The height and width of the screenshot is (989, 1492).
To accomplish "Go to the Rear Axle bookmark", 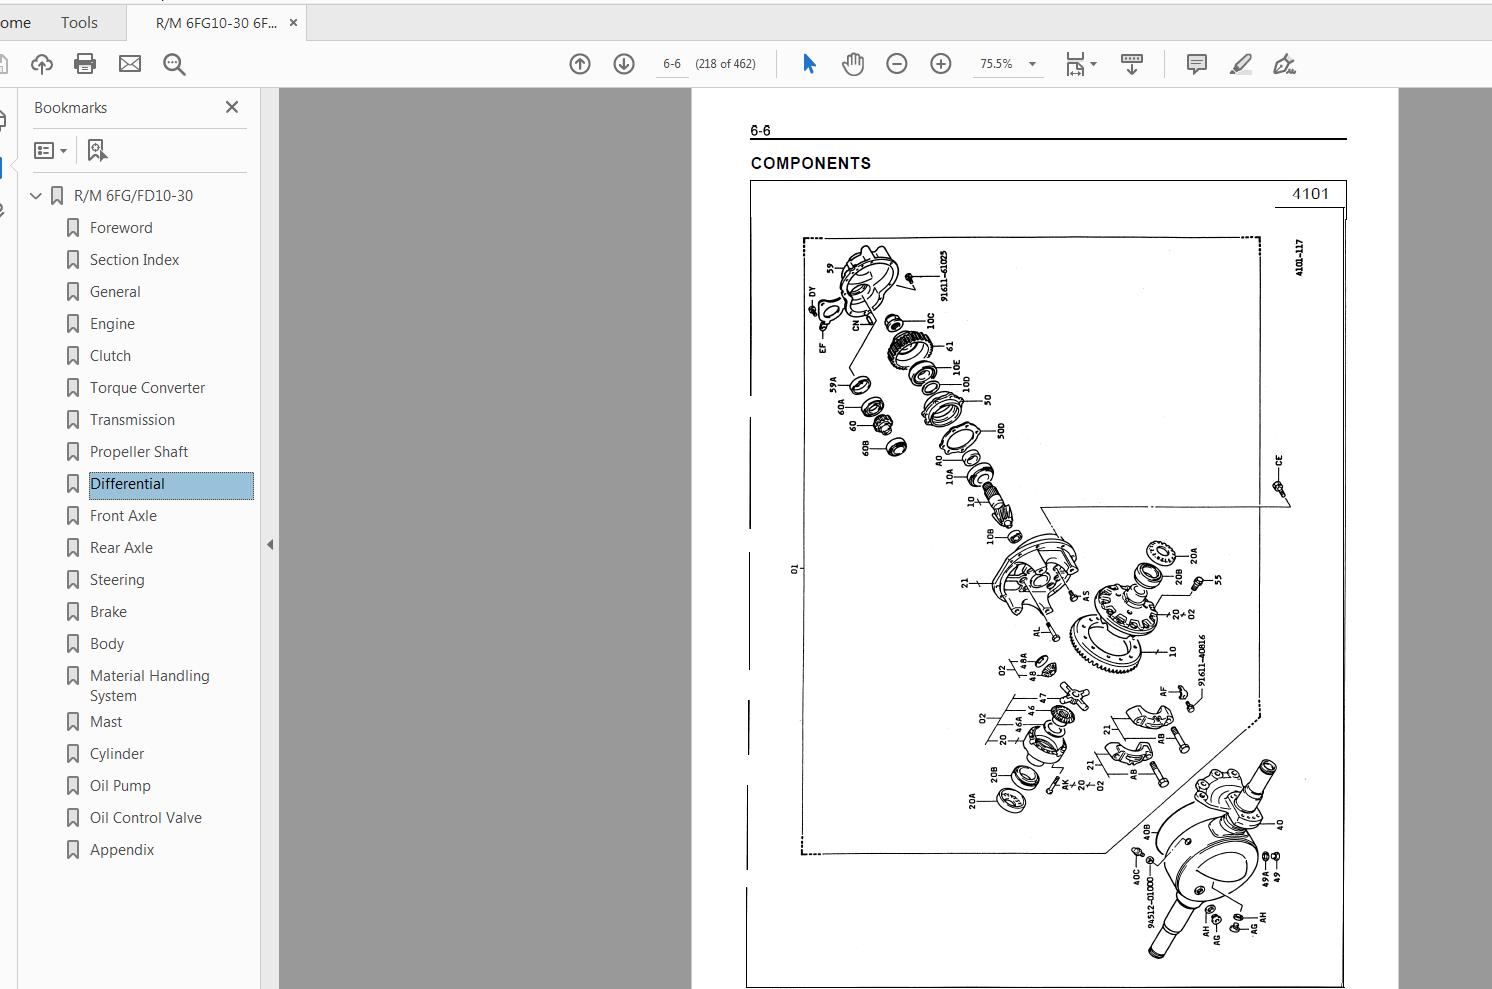I will (x=121, y=548).
